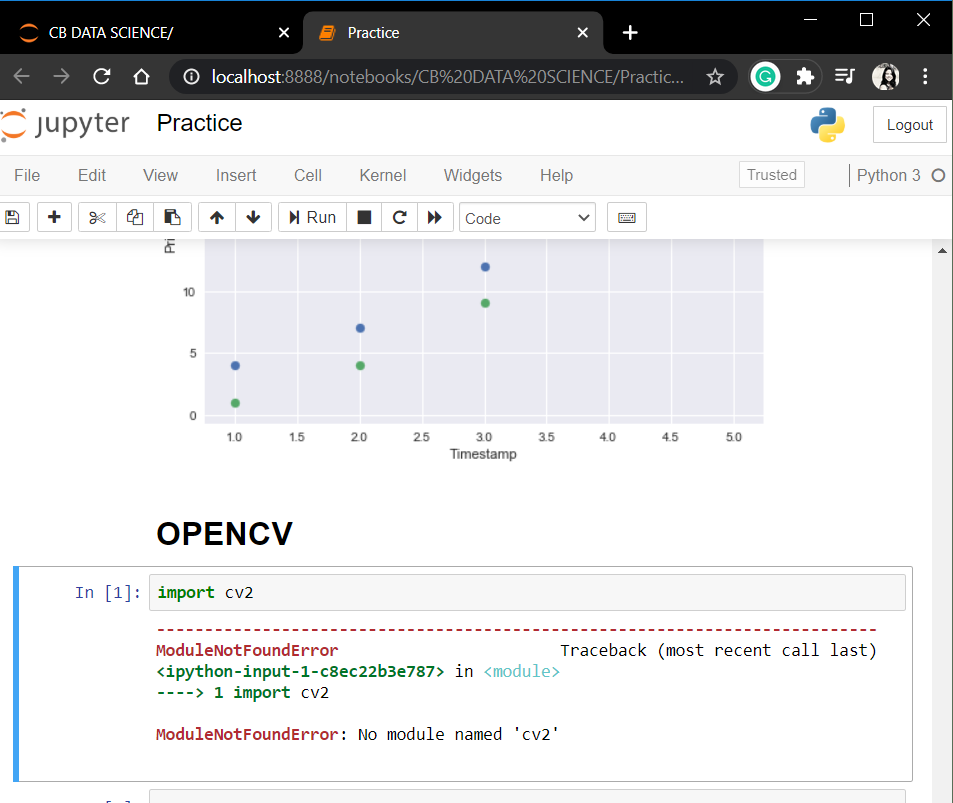
Task: Open Chrome's three-dot menu
Action: pos(925,76)
